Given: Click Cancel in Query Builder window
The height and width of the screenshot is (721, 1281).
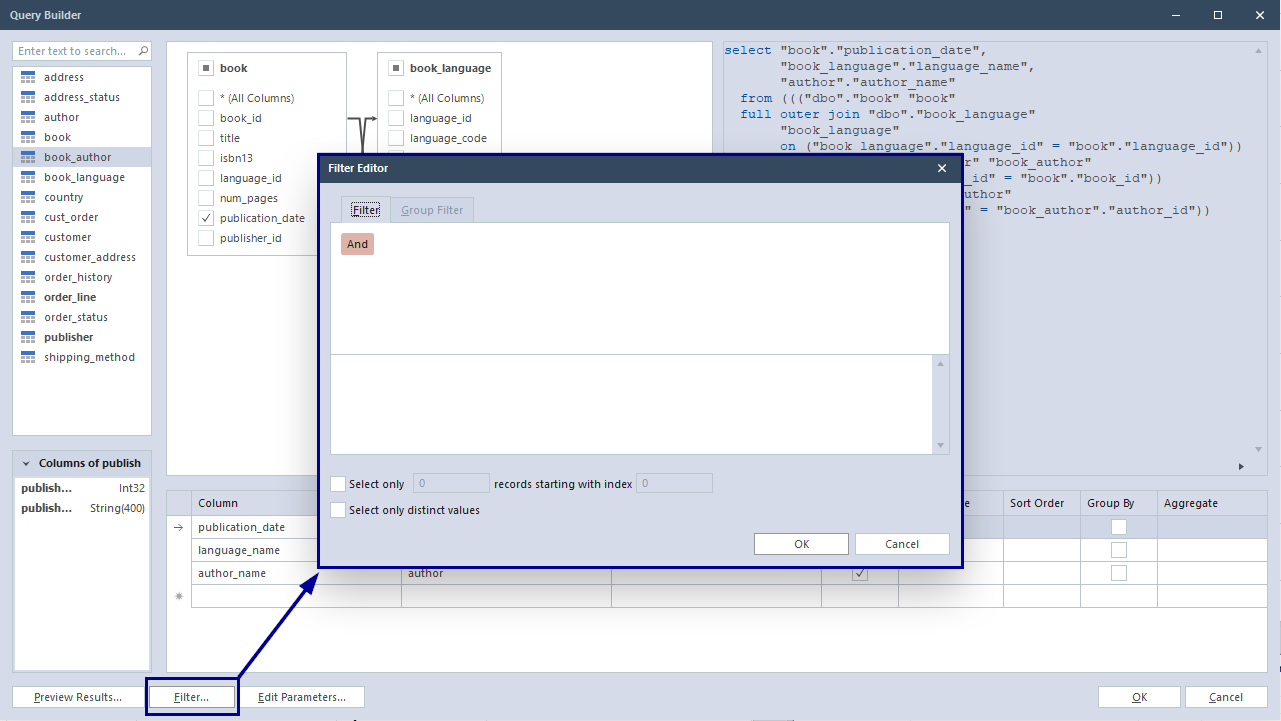Looking at the screenshot, I should click(x=1226, y=697).
